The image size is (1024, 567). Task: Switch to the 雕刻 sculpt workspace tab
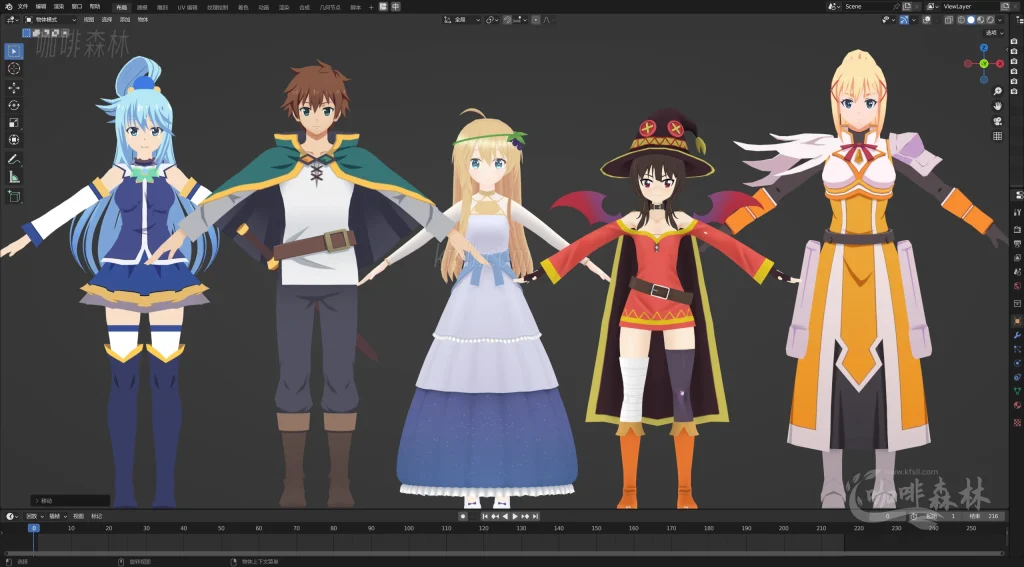[162, 7]
